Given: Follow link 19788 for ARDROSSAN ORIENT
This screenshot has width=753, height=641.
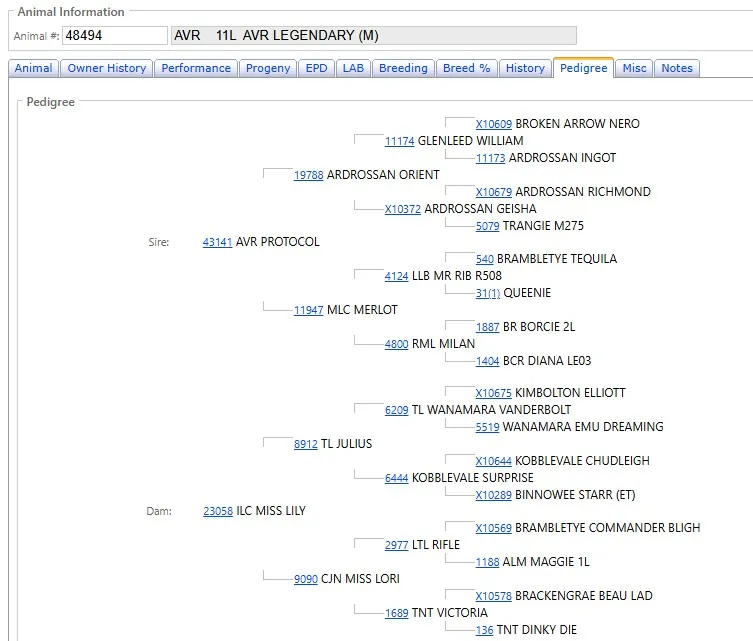Looking at the screenshot, I should tap(308, 175).
